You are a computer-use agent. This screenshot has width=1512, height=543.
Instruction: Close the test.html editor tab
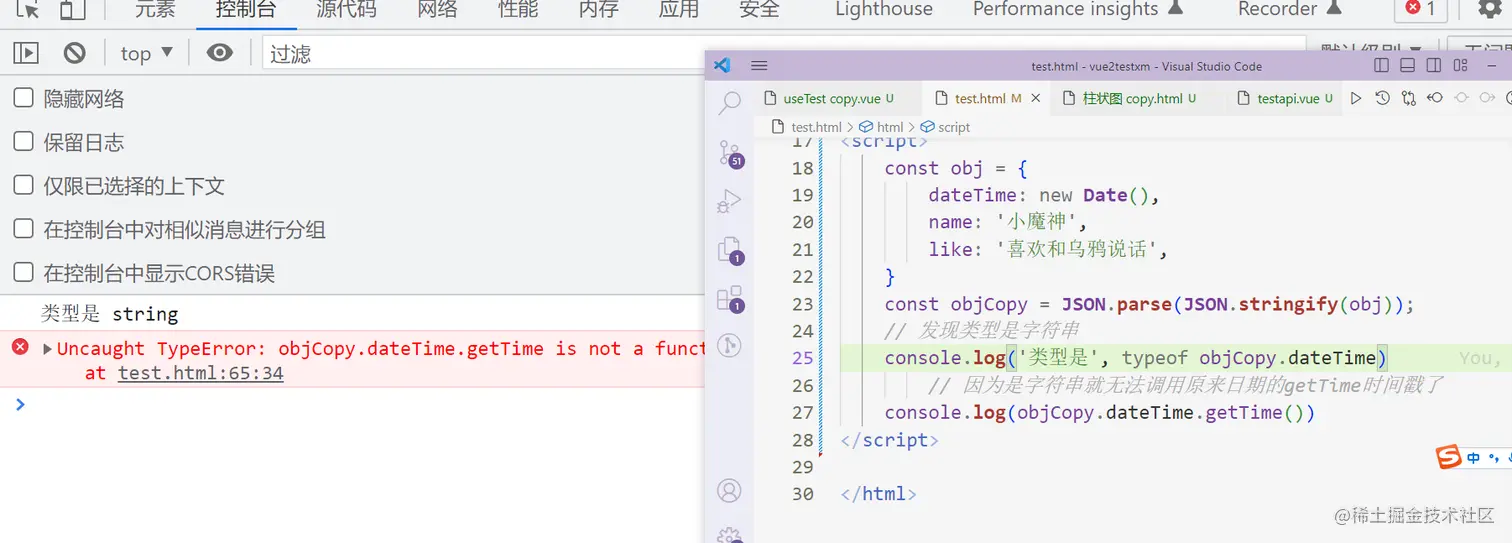pos(1036,98)
